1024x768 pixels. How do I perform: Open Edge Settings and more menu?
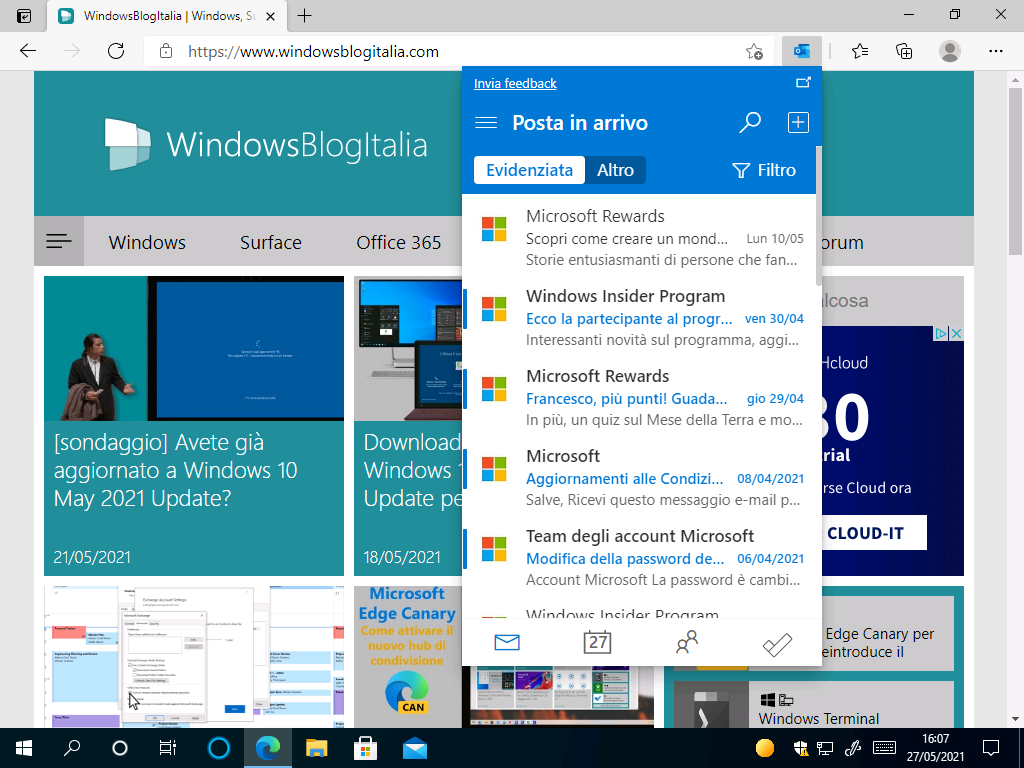pyautogui.click(x=996, y=51)
